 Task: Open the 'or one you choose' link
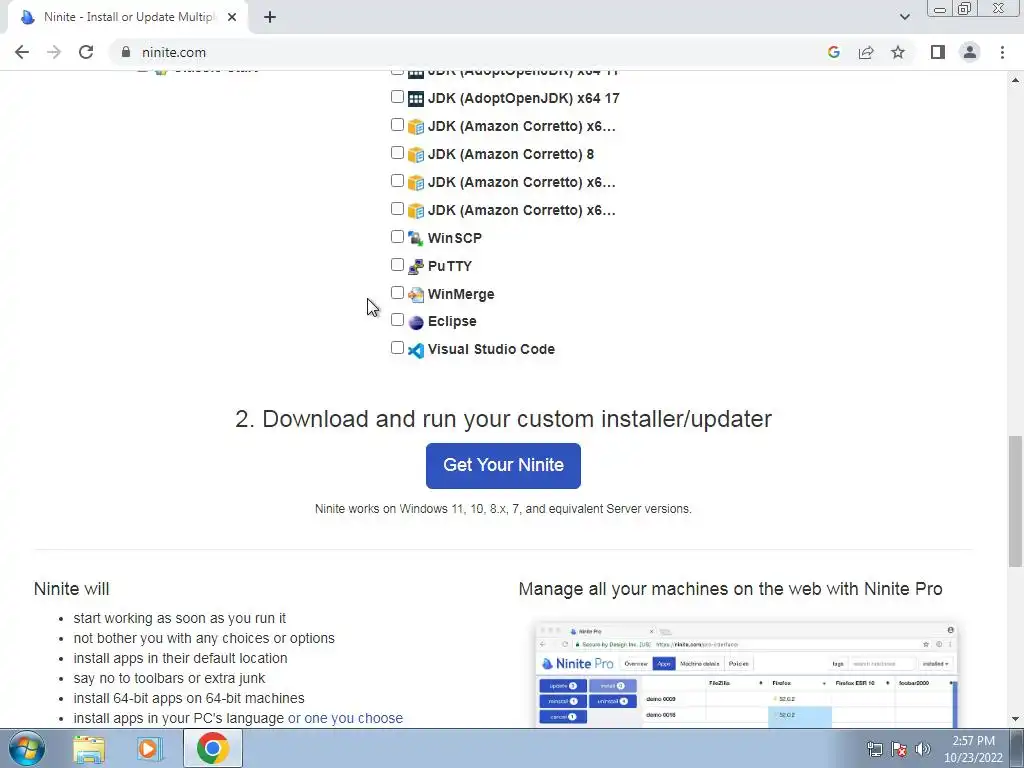pyautogui.click(x=345, y=718)
